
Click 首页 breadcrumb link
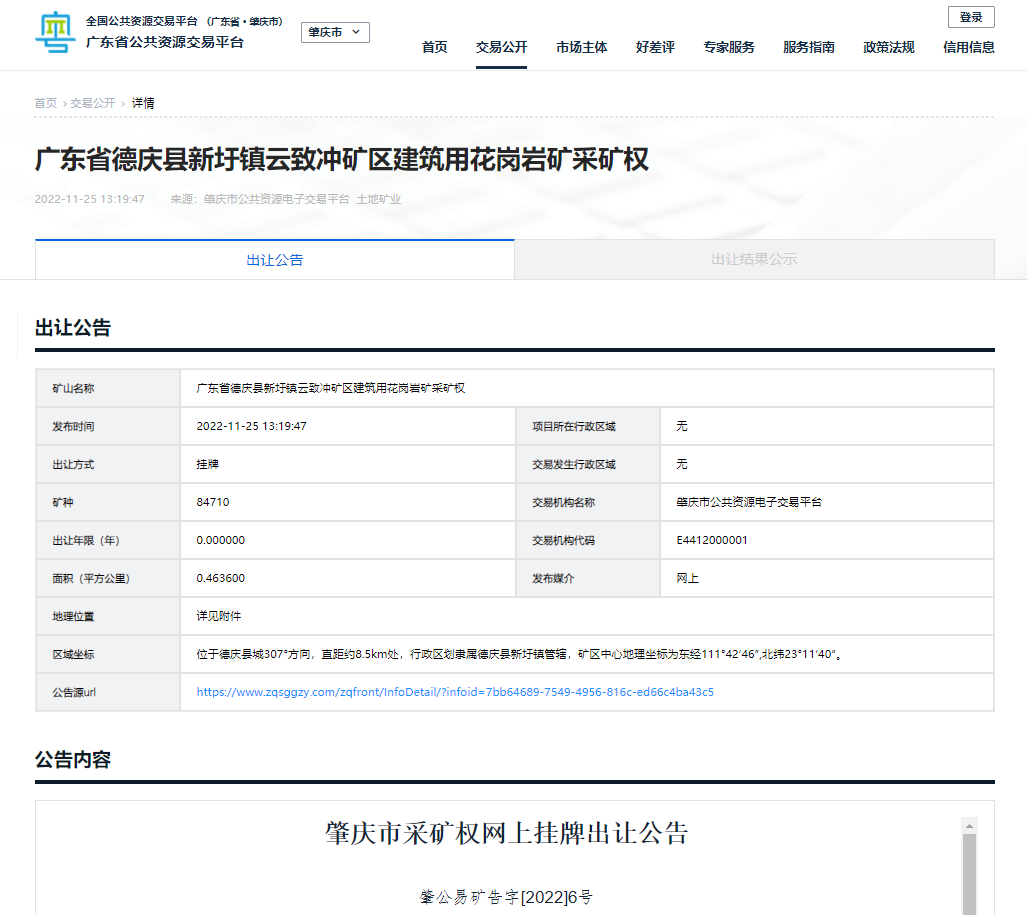pos(46,103)
